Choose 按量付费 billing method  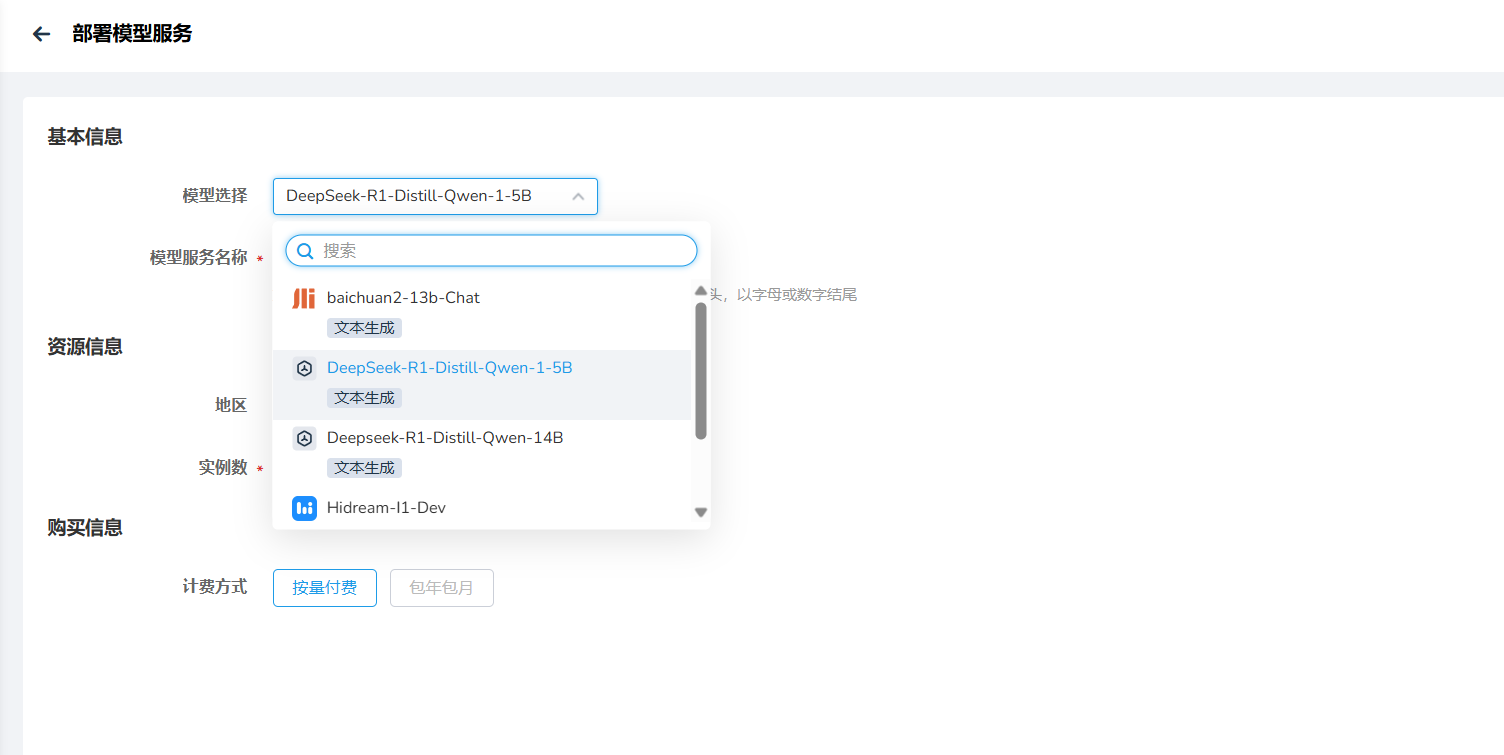tap(325, 588)
